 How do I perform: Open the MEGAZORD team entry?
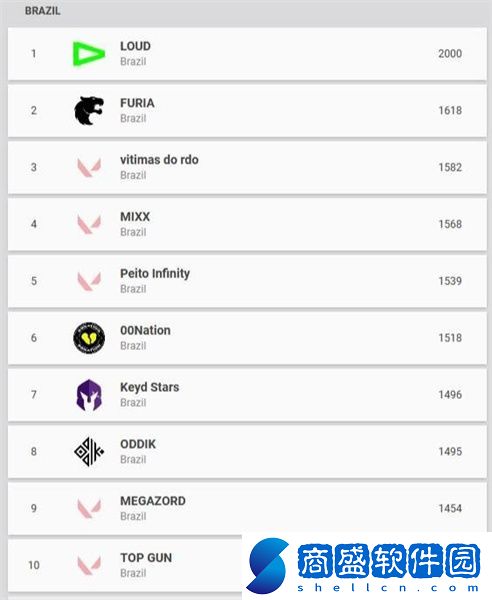click(x=153, y=501)
